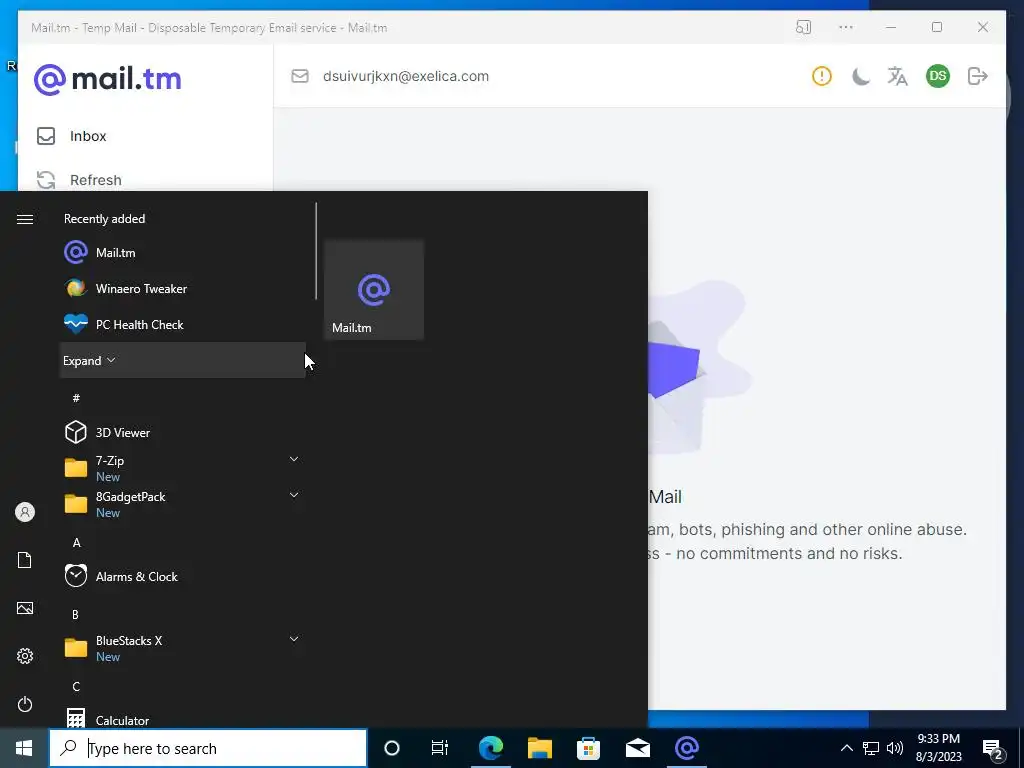The height and width of the screenshot is (768, 1024).
Task: Open Task View on taskbar
Action: point(440,748)
